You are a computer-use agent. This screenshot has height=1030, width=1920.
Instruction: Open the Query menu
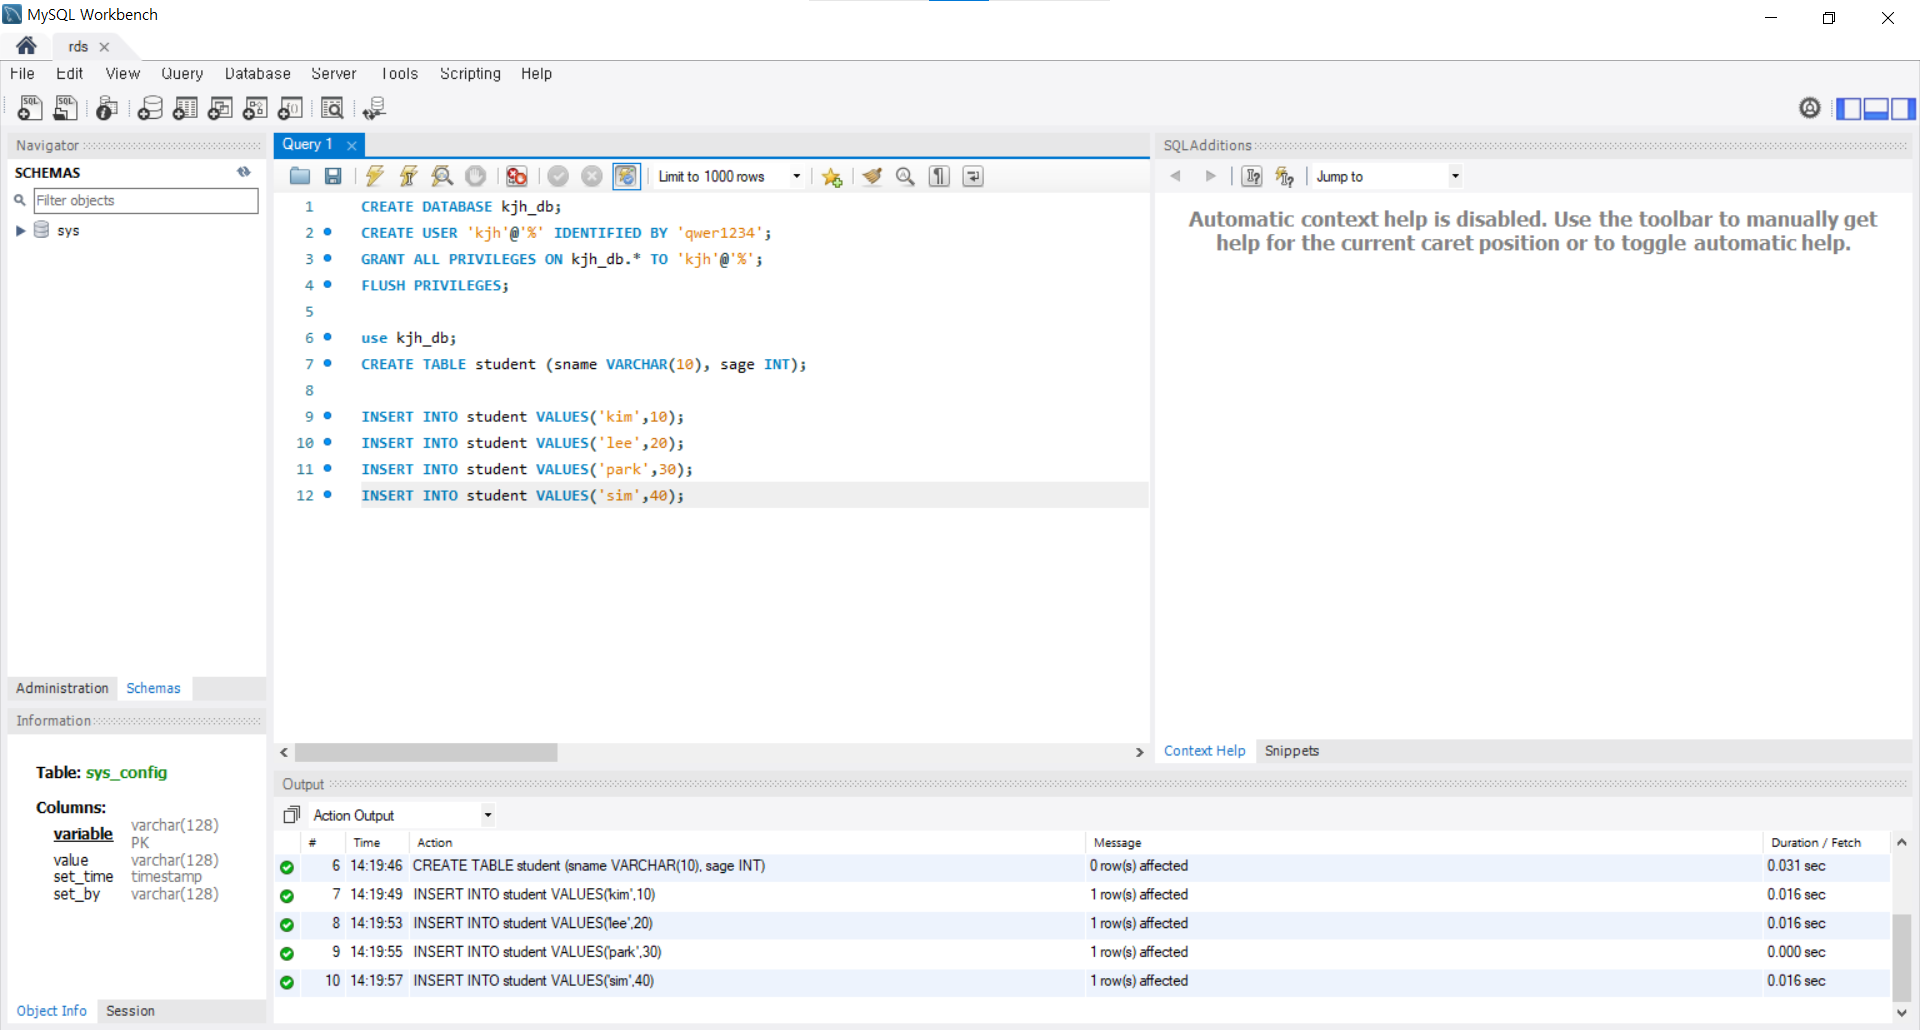182,73
